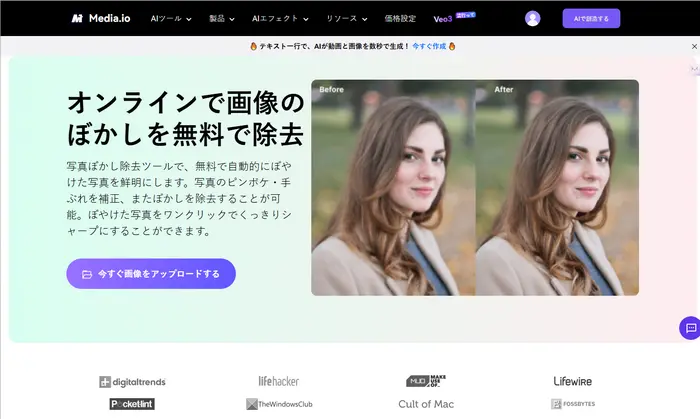Click the オンラインで画像のぼかしを無料で除去 heading
This screenshot has height=419, width=700.
(x=186, y=118)
